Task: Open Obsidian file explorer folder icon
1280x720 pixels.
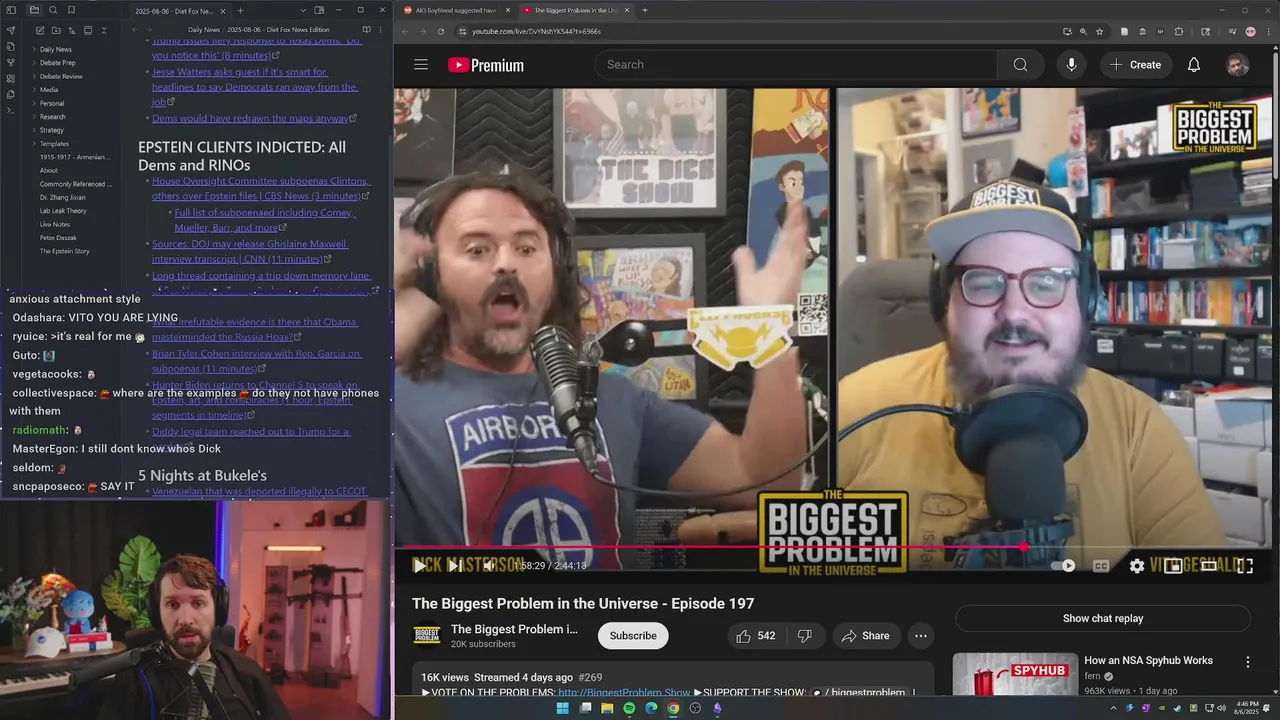Action: pos(34,10)
